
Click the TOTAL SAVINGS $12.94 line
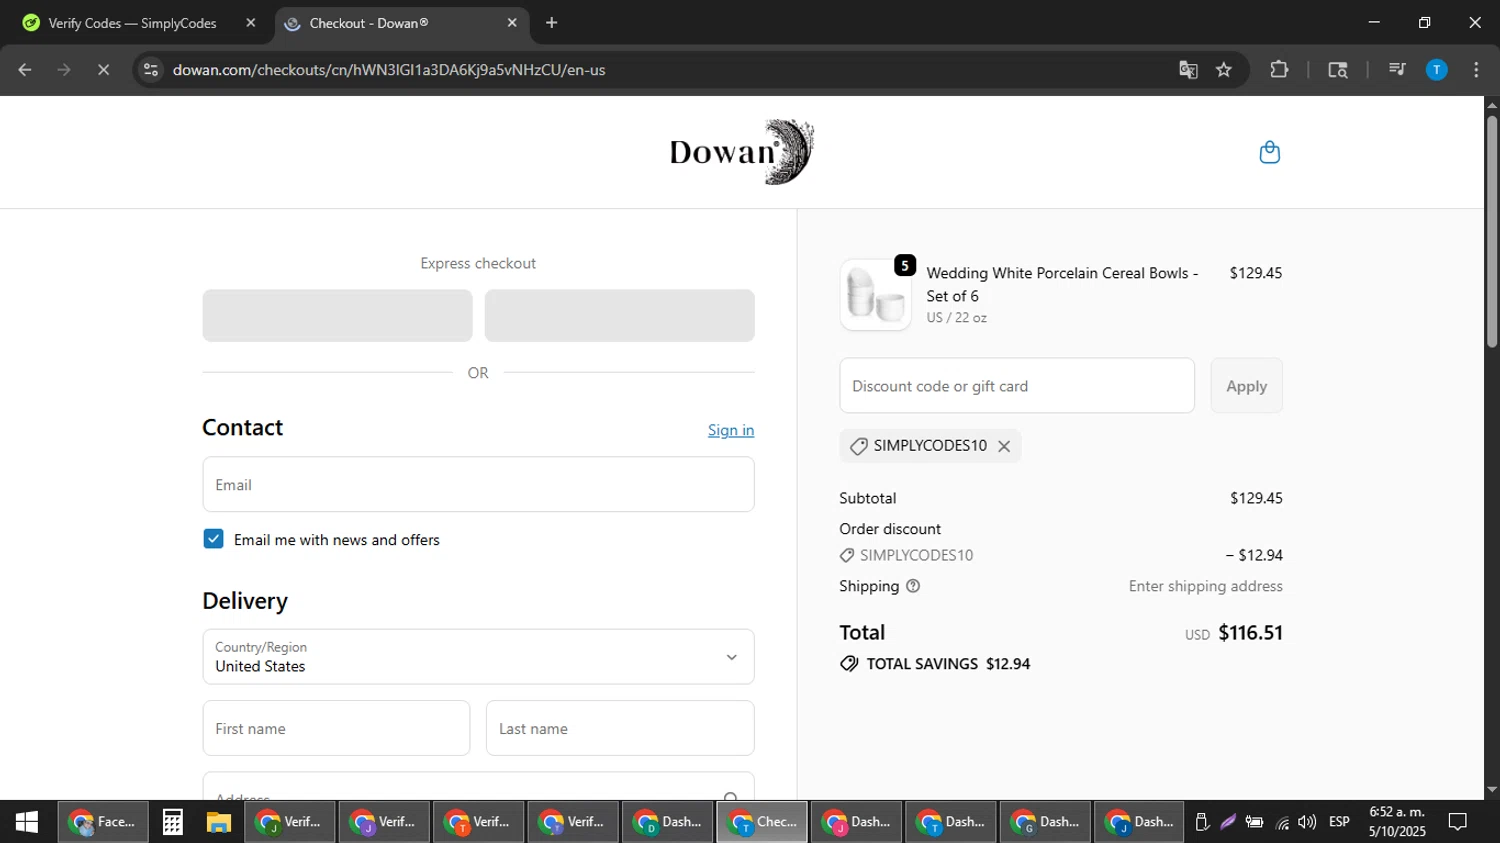coord(935,664)
